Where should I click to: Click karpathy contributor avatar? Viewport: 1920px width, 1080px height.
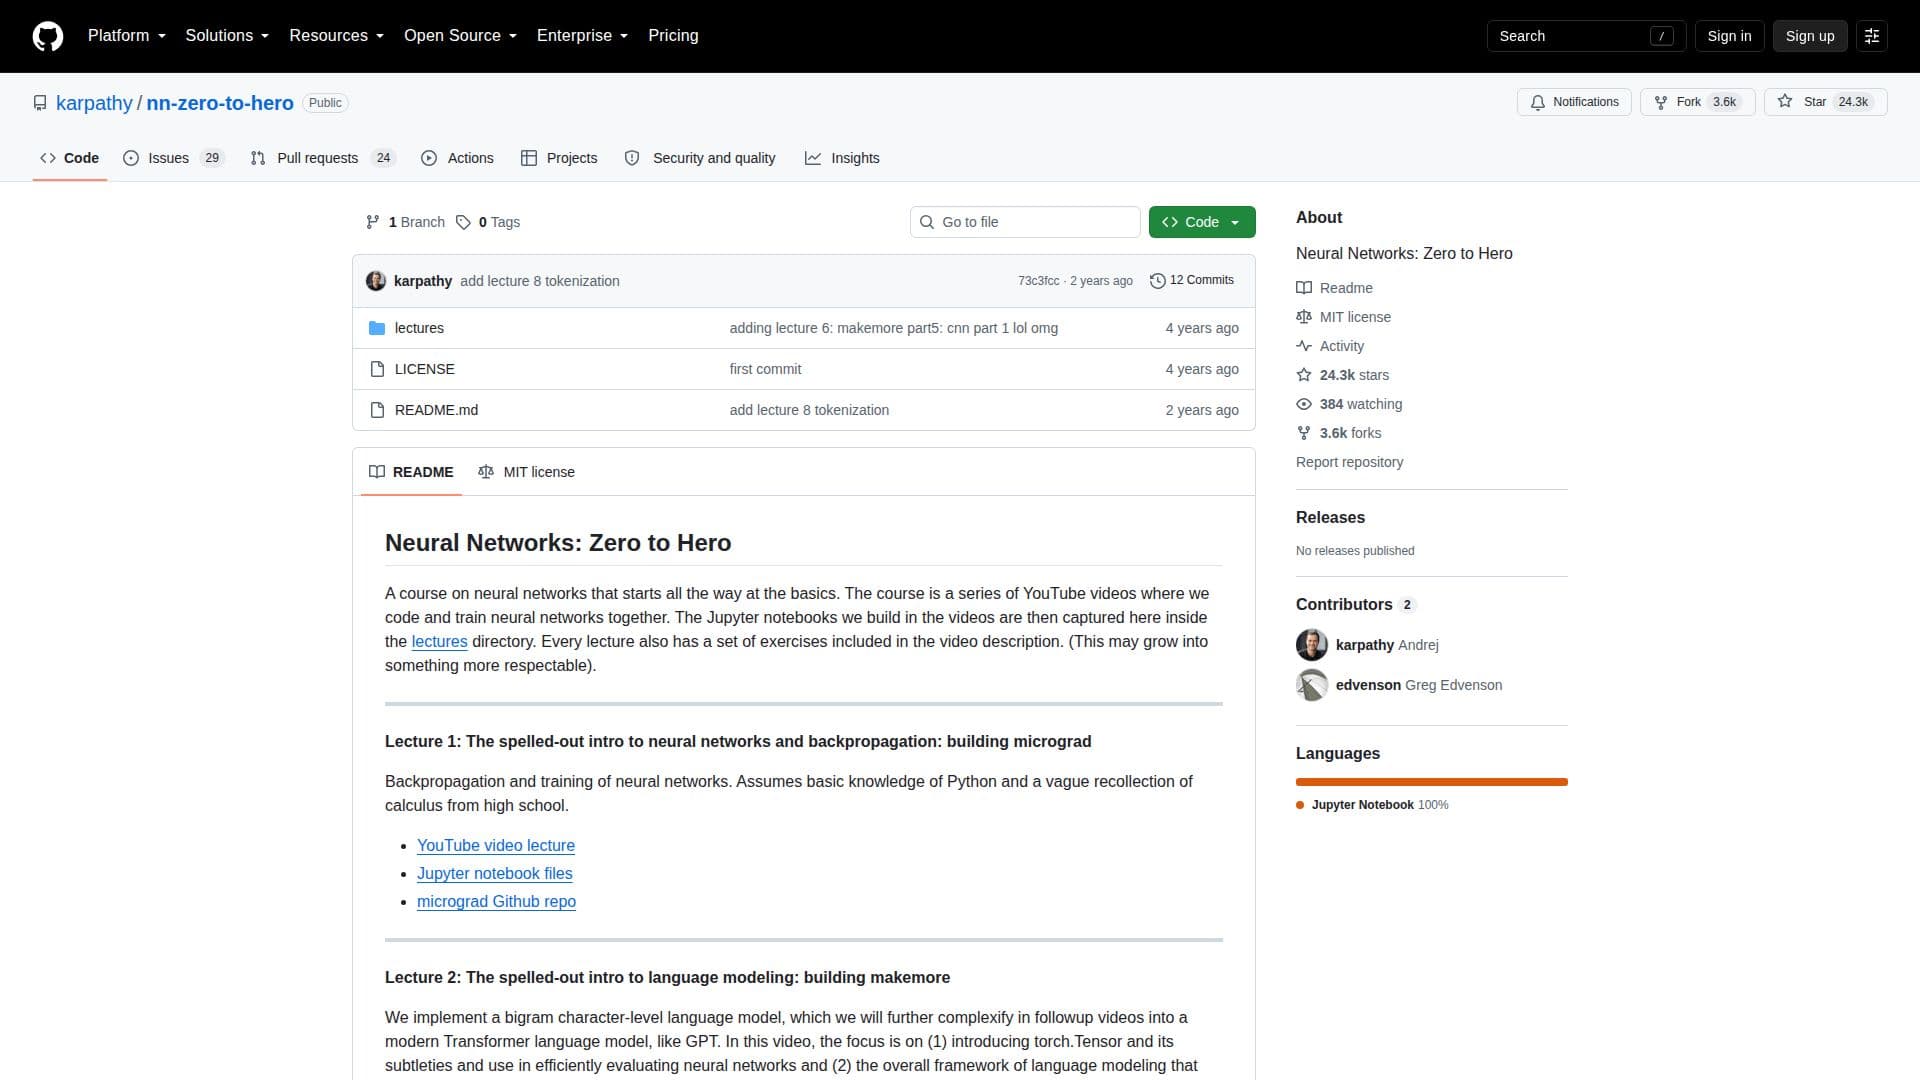click(x=1312, y=645)
